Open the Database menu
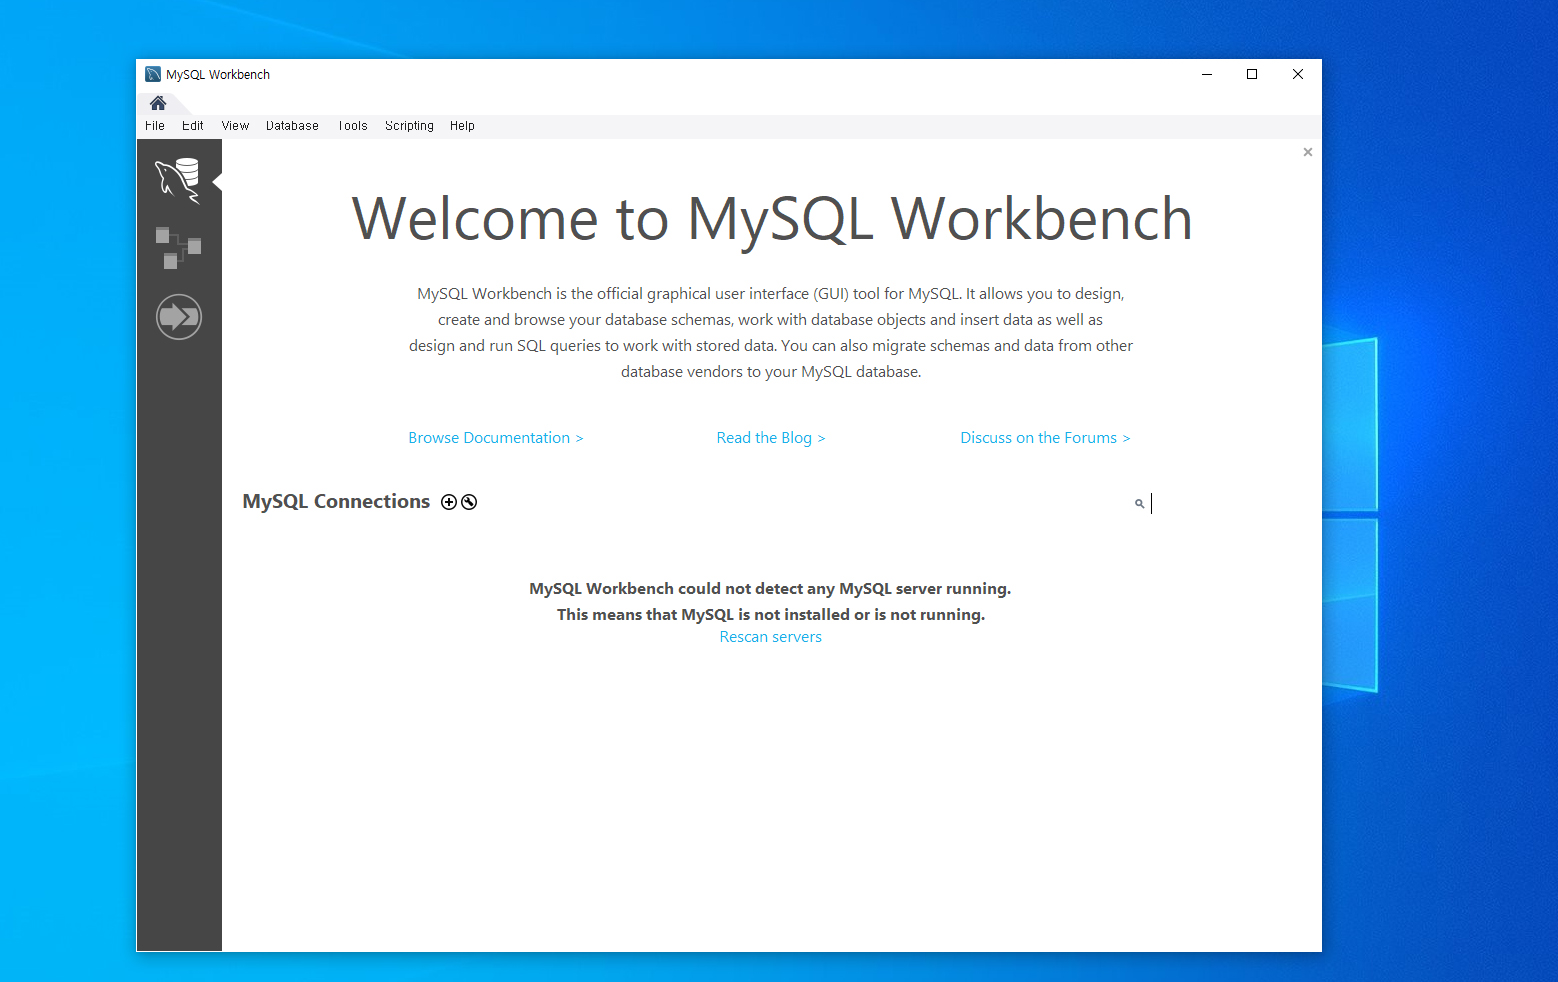1558x982 pixels. click(x=292, y=126)
